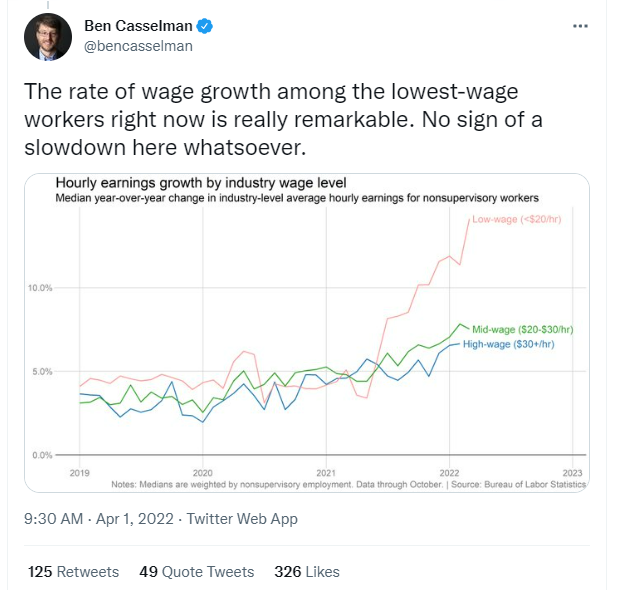Click the Bureau of Labor Statistics source note

(519, 484)
